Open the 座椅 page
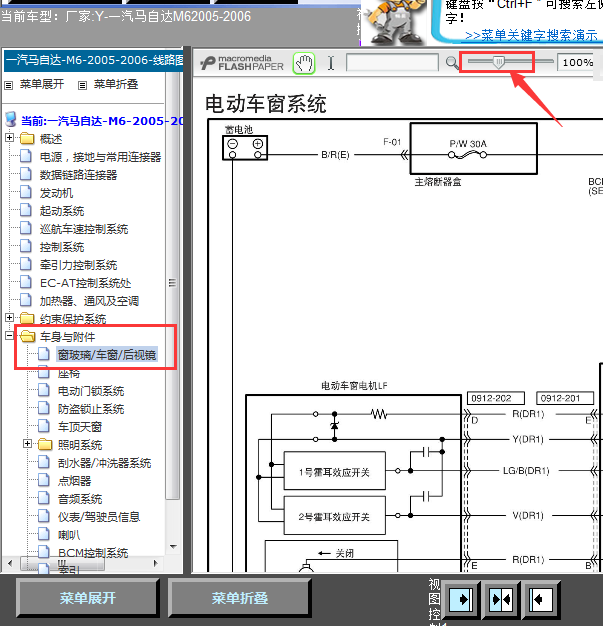This screenshot has height=630, width=603. tap(69, 373)
